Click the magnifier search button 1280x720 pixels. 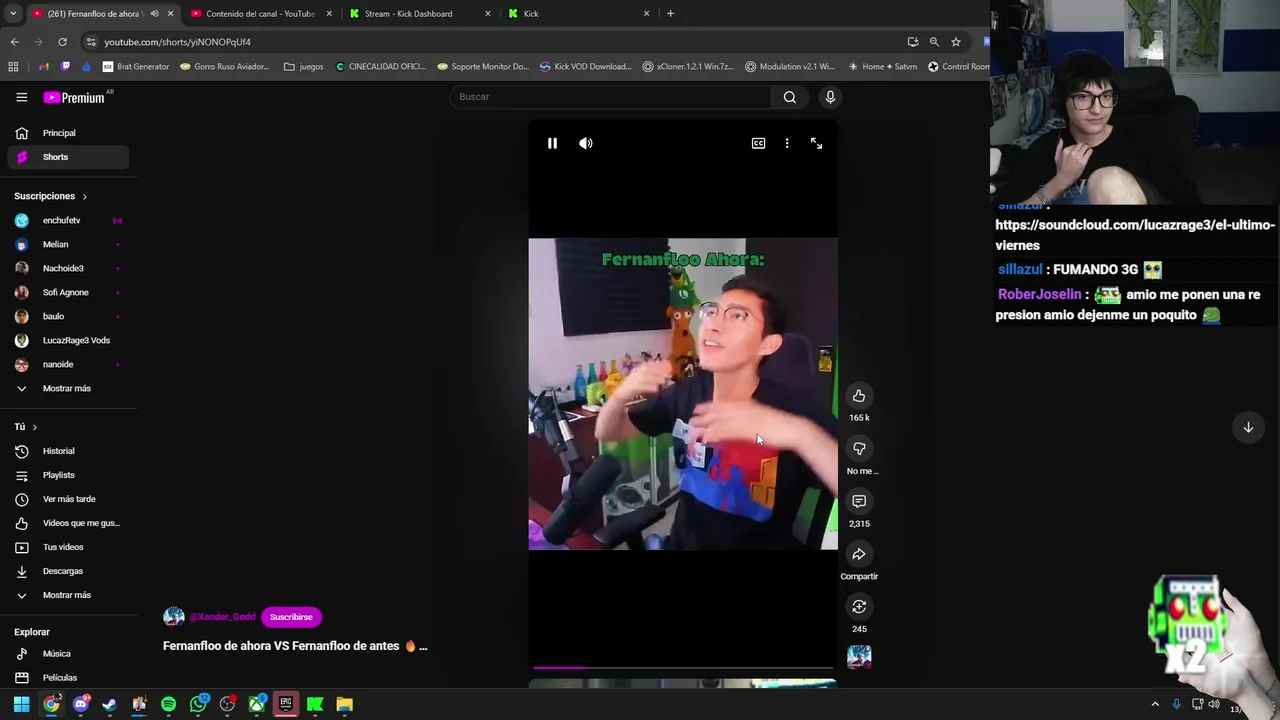tap(790, 97)
